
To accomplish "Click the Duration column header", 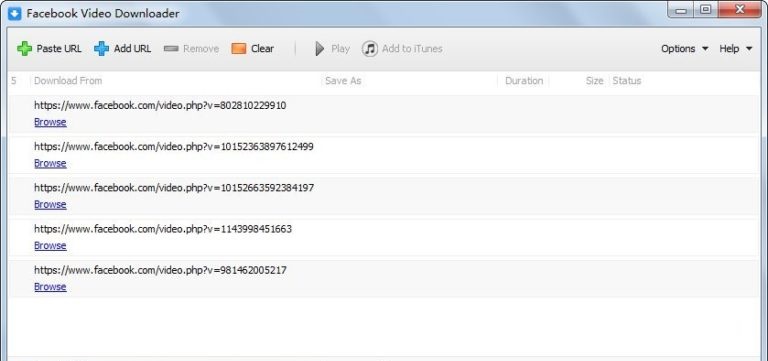I will pyautogui.click(x=524, y=81).
